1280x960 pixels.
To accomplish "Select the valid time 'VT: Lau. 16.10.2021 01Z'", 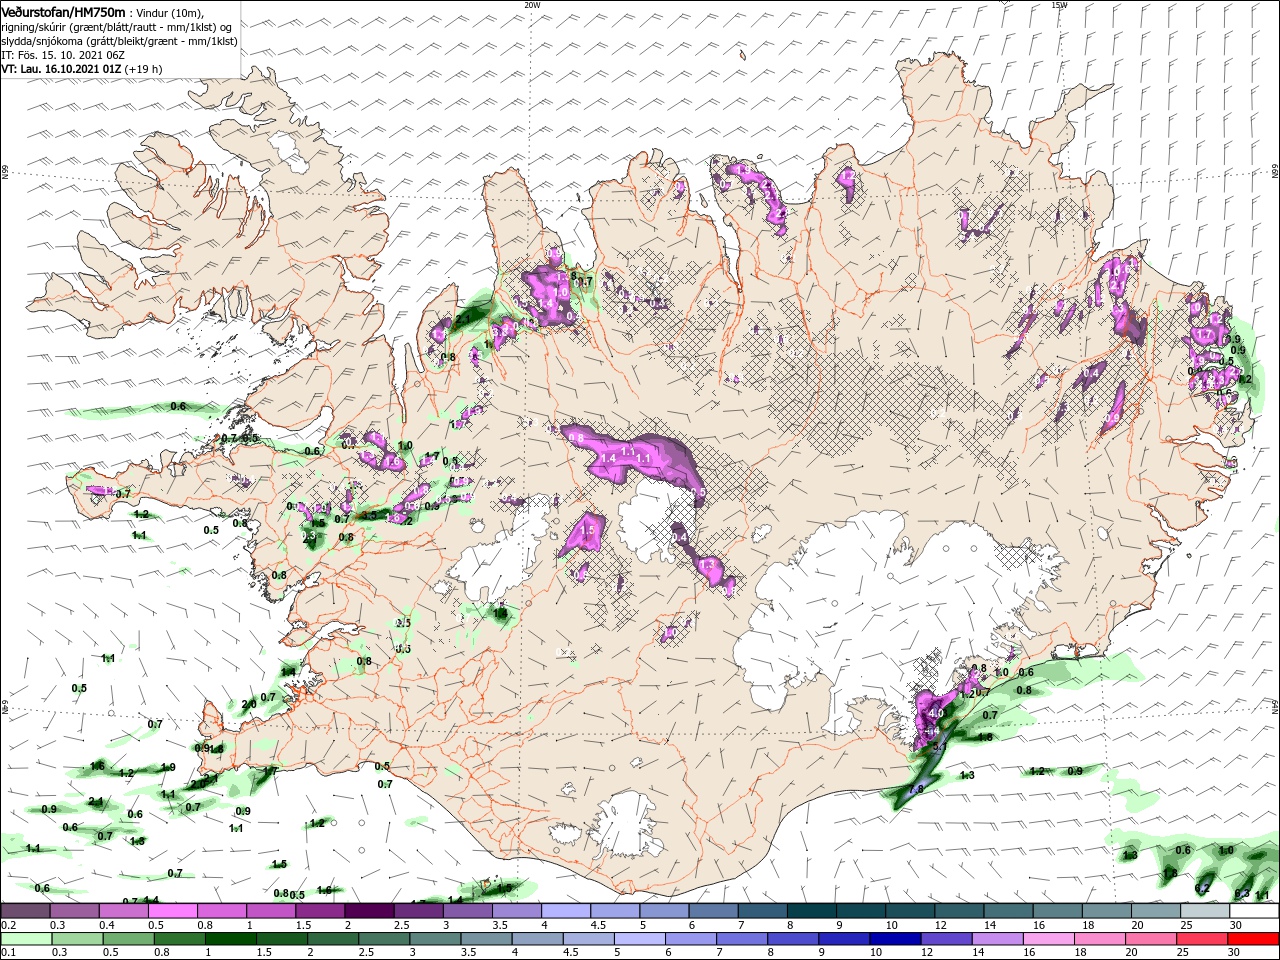I will (61, 69).
